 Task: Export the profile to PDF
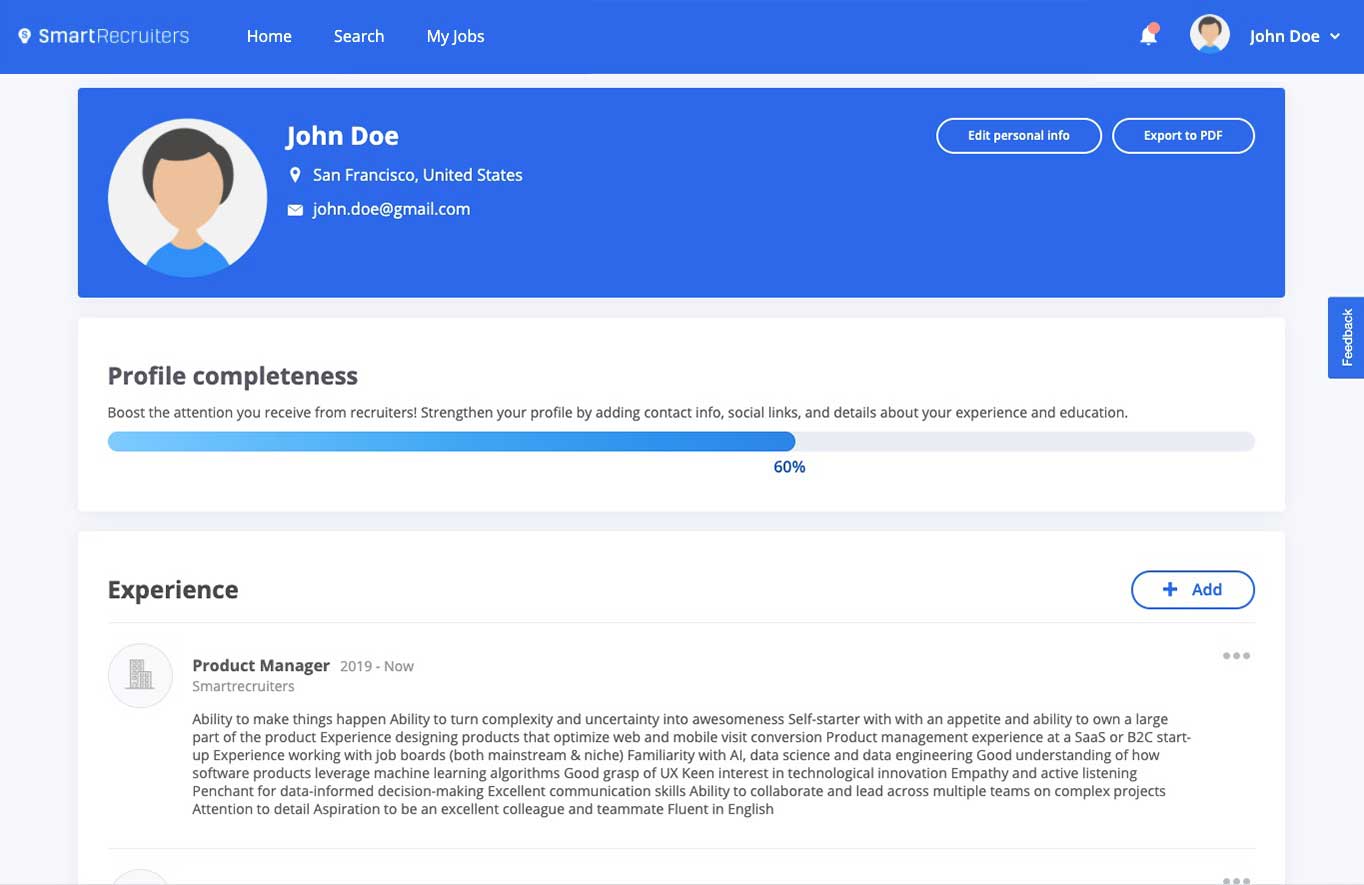coord(1183,136)
